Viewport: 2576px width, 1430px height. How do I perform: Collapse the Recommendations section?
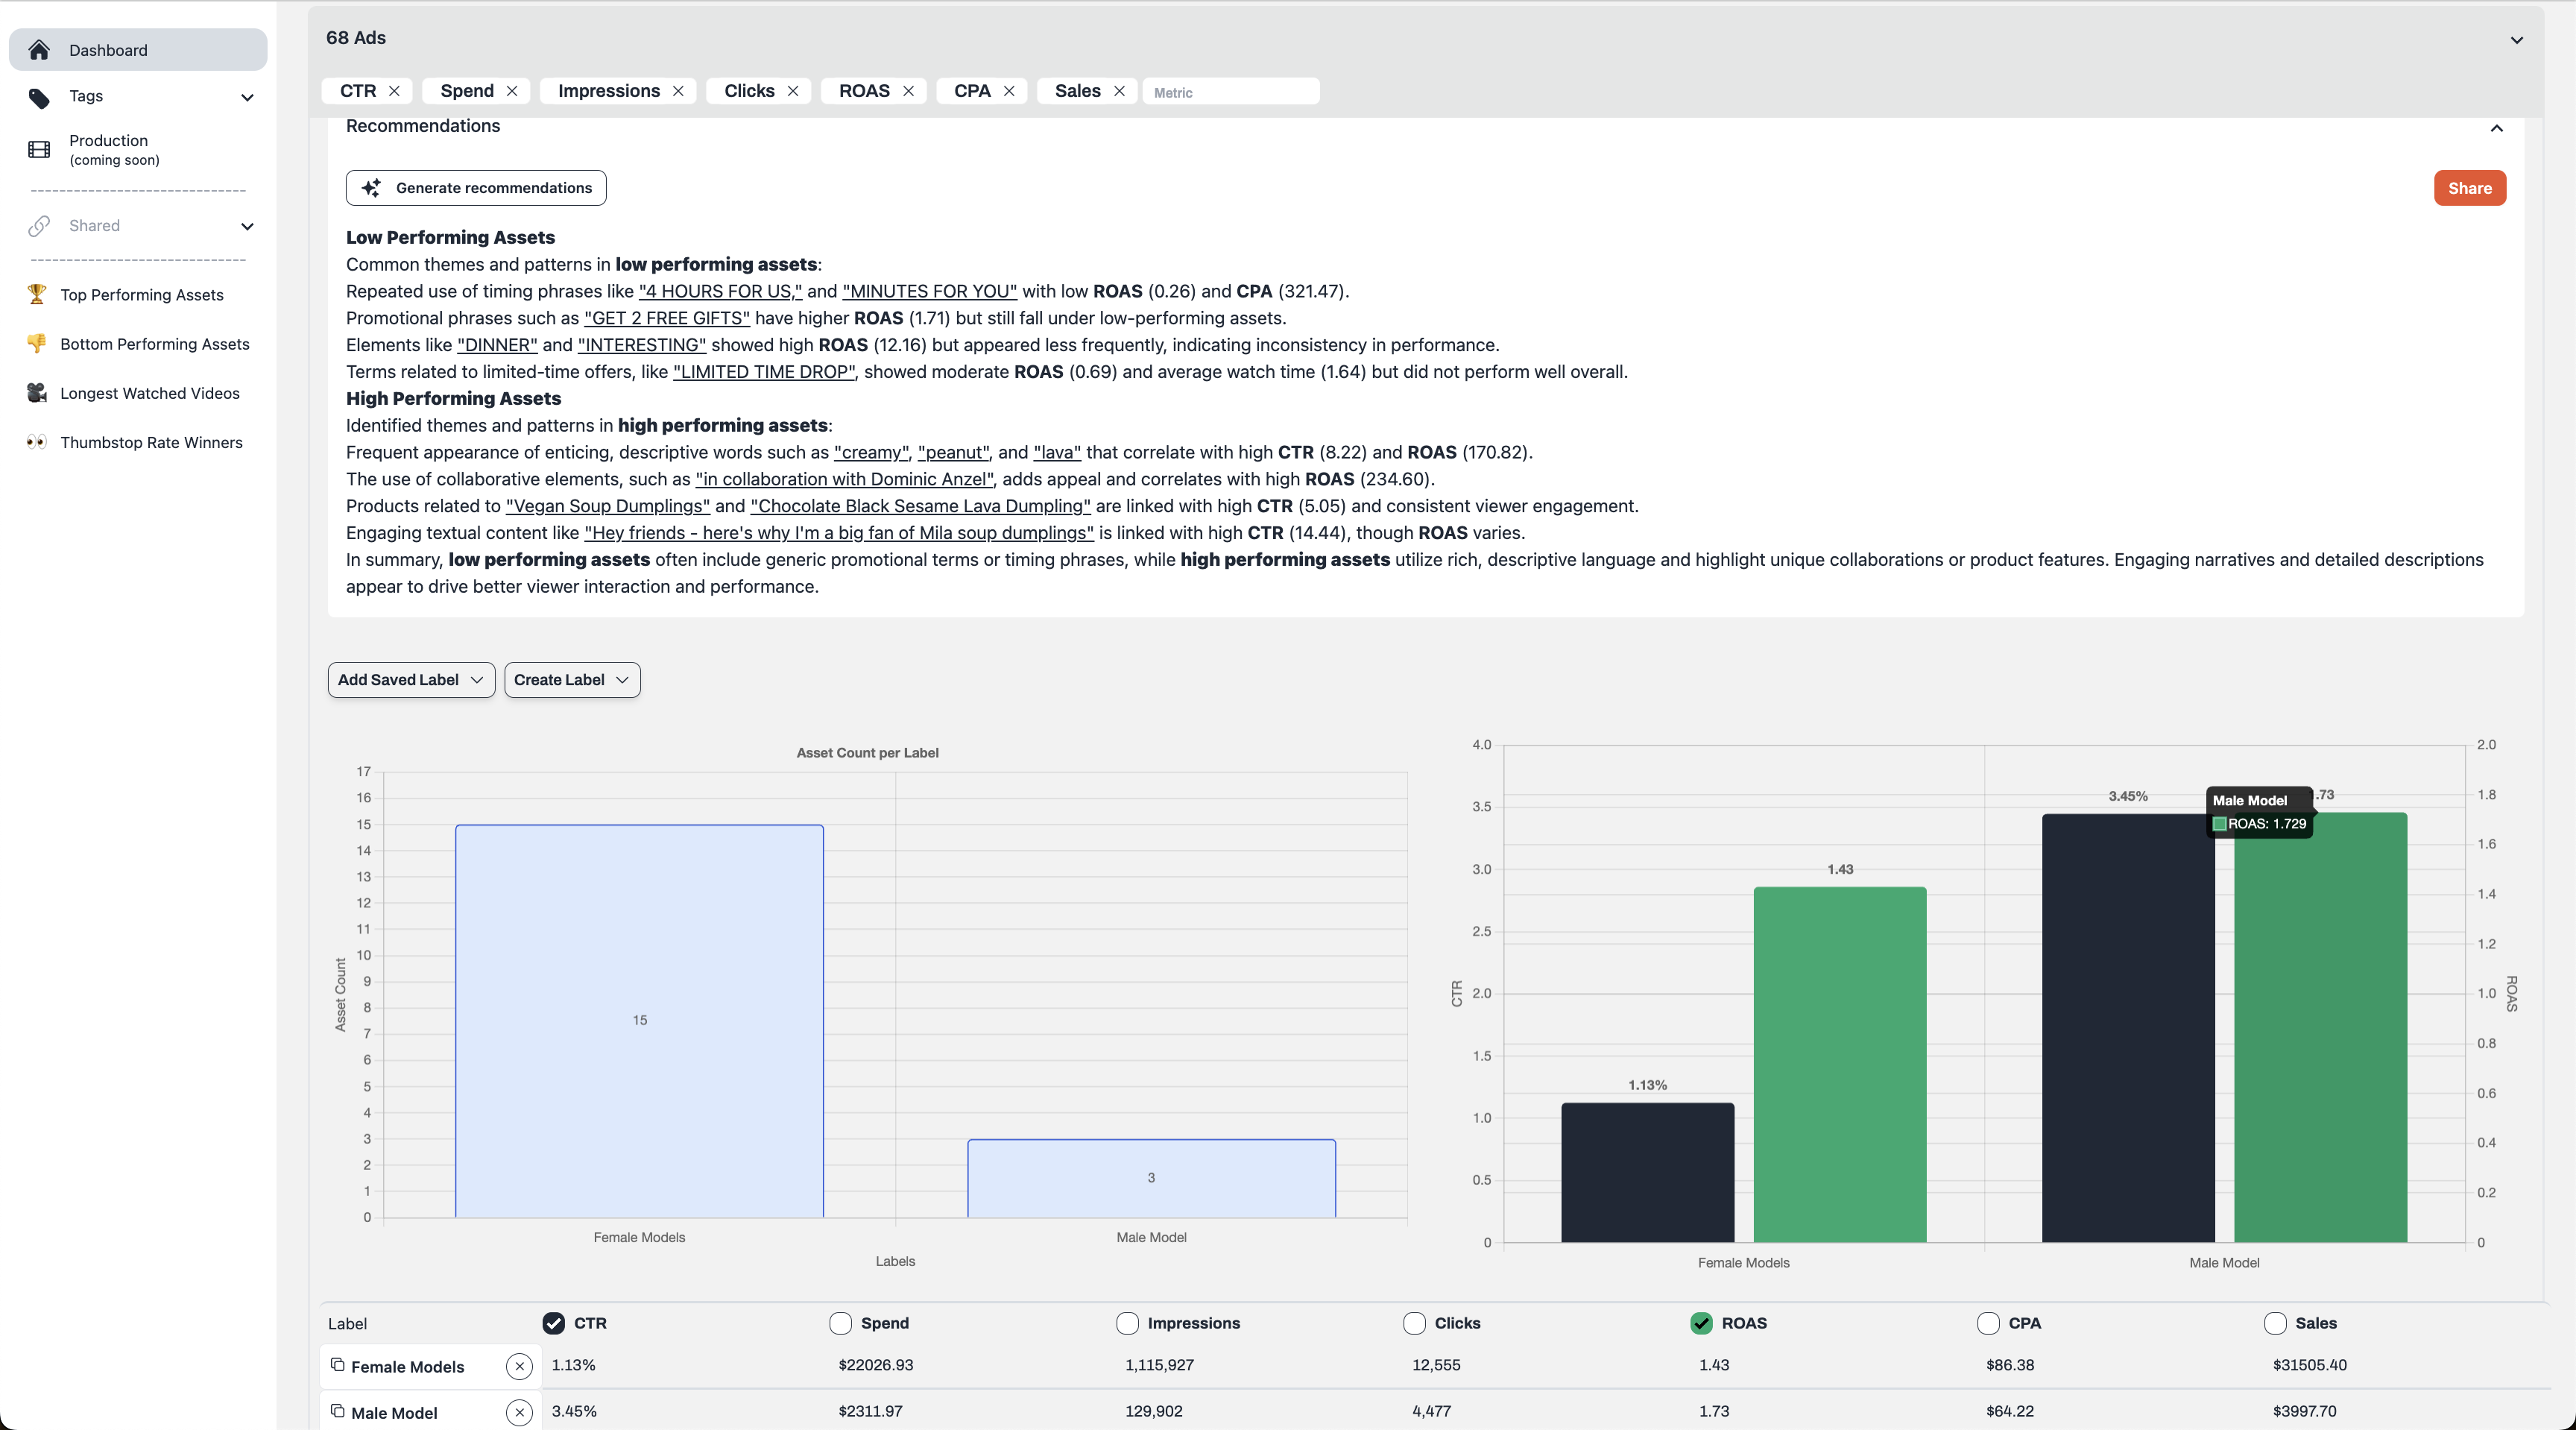(2496, 128)
